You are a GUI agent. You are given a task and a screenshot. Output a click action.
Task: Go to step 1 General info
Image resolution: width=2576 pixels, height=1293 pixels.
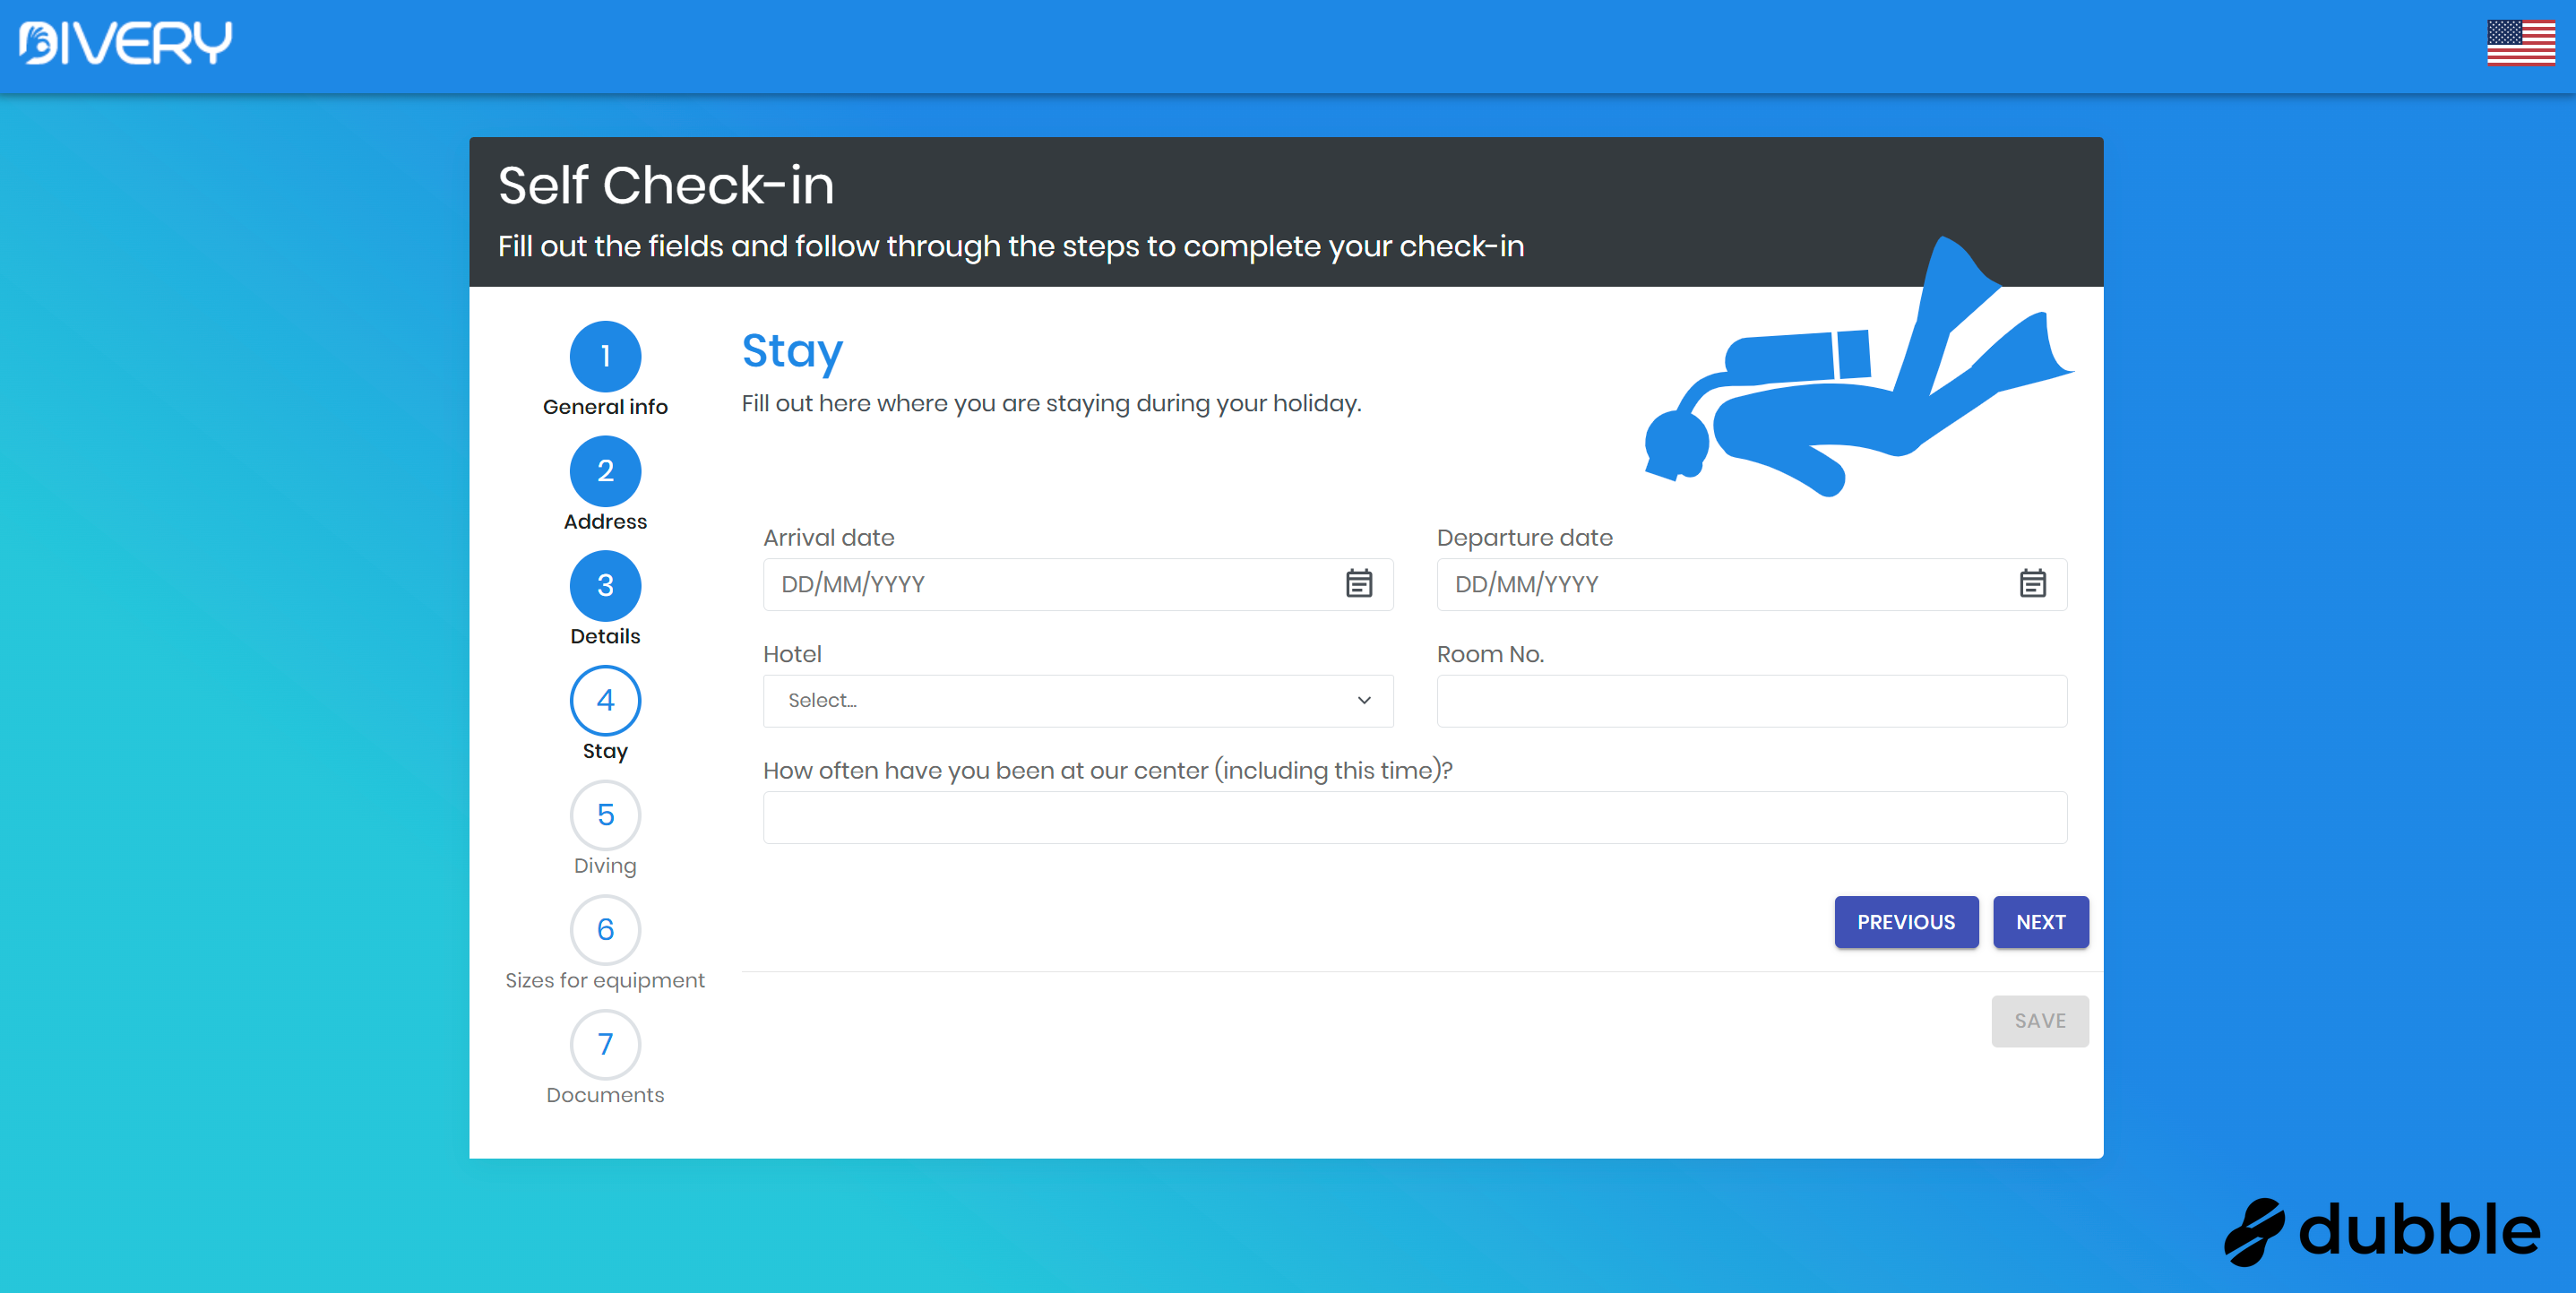[605, 356]
